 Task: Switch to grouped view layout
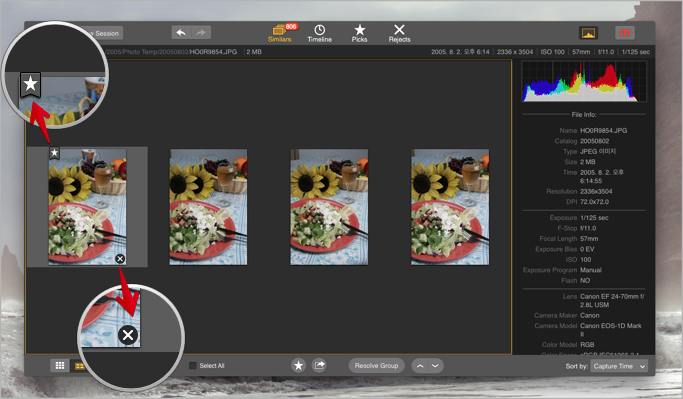tap(79, 366)
